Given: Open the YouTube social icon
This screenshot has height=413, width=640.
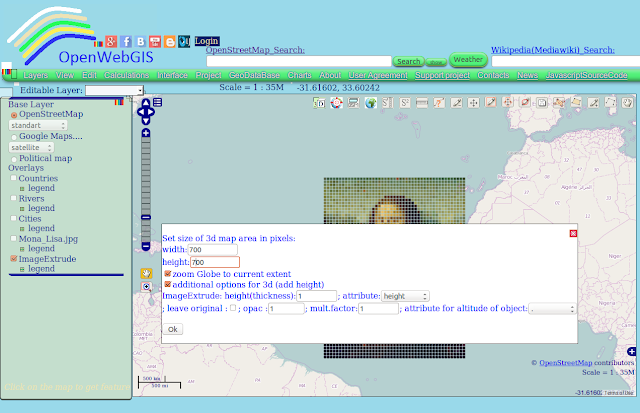Looking at the screenshot, I should (155, 41).
